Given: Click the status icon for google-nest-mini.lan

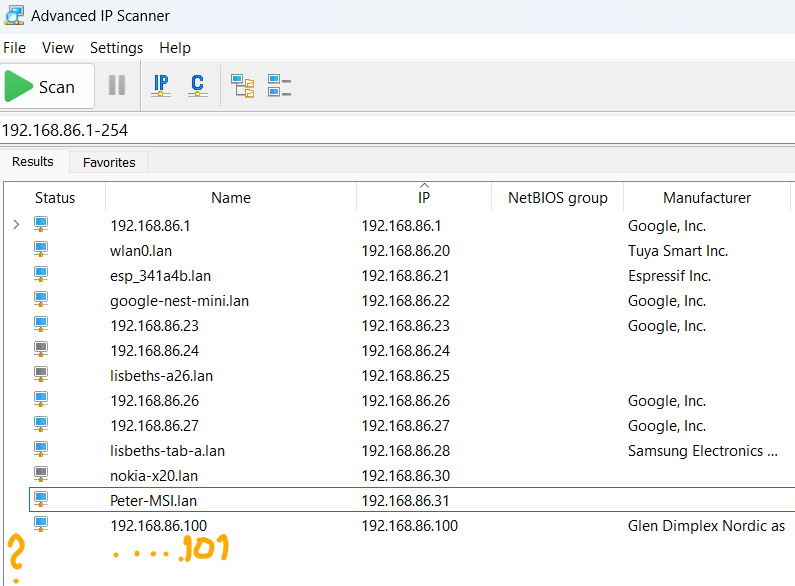Looking at the screenshot, I should (41, 300).
